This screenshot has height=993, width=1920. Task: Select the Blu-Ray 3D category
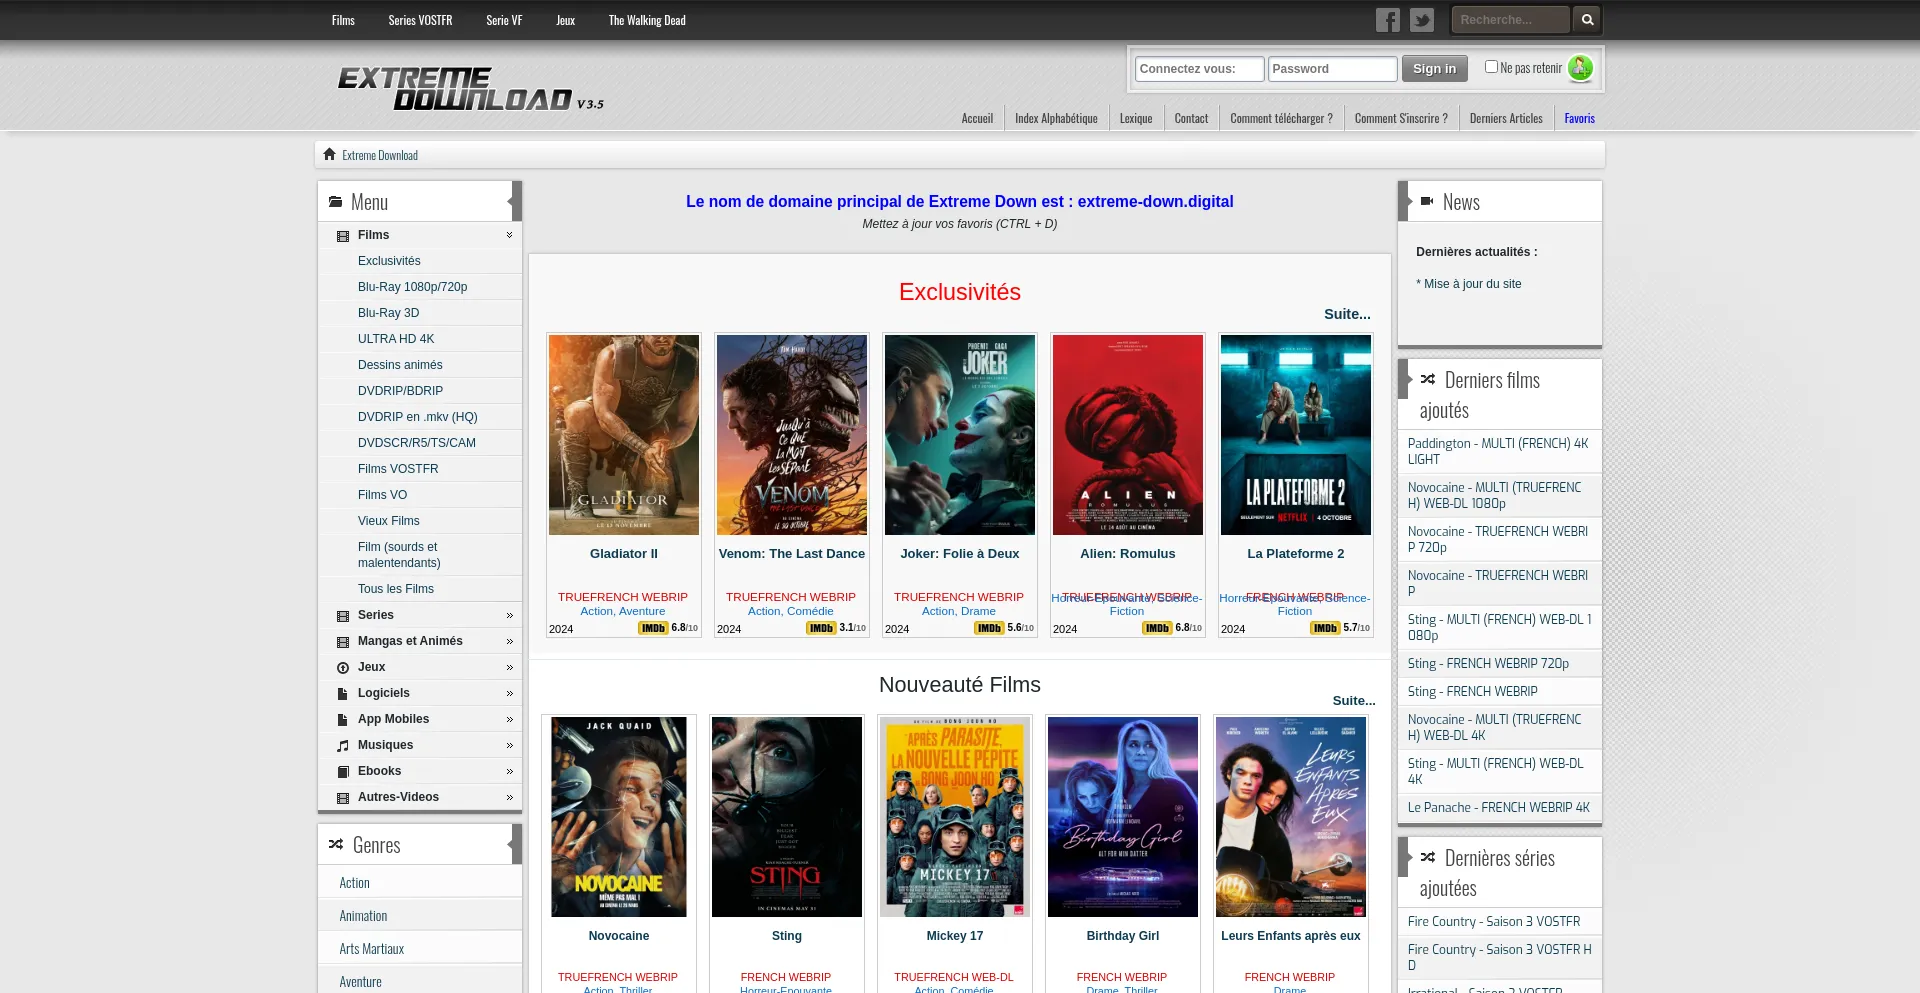pyautogui.click(x=388, y=313)
